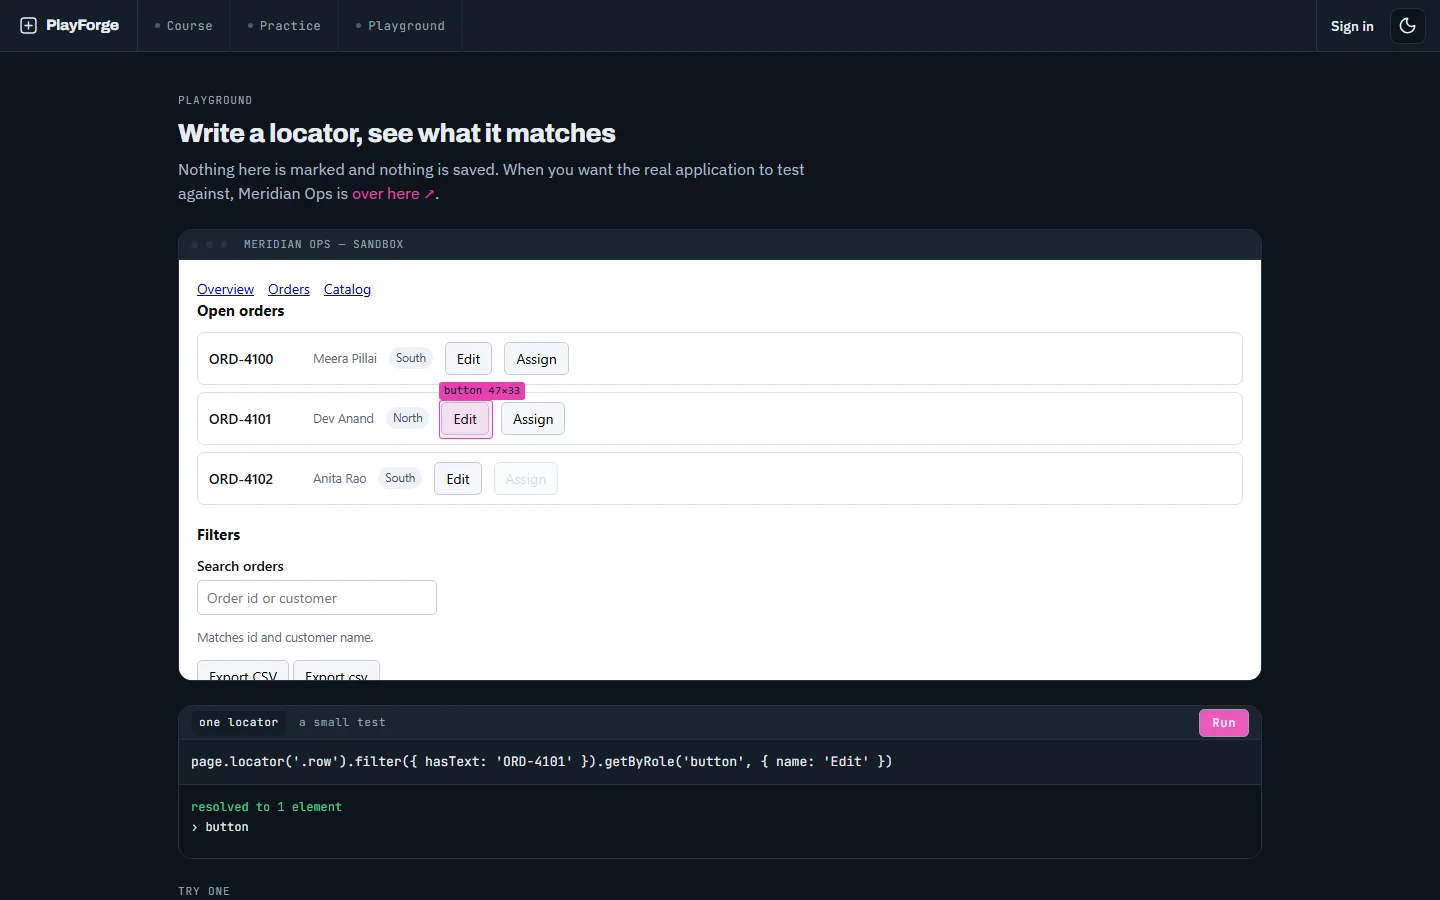Click the Export CSV button

tap(243, 671)
